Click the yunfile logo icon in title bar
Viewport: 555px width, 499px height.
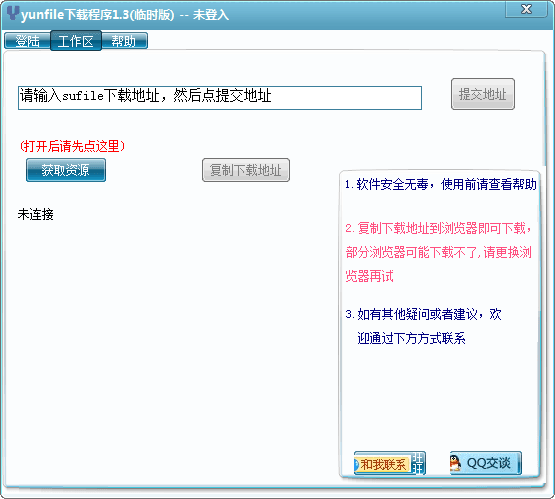coord(13,13)
